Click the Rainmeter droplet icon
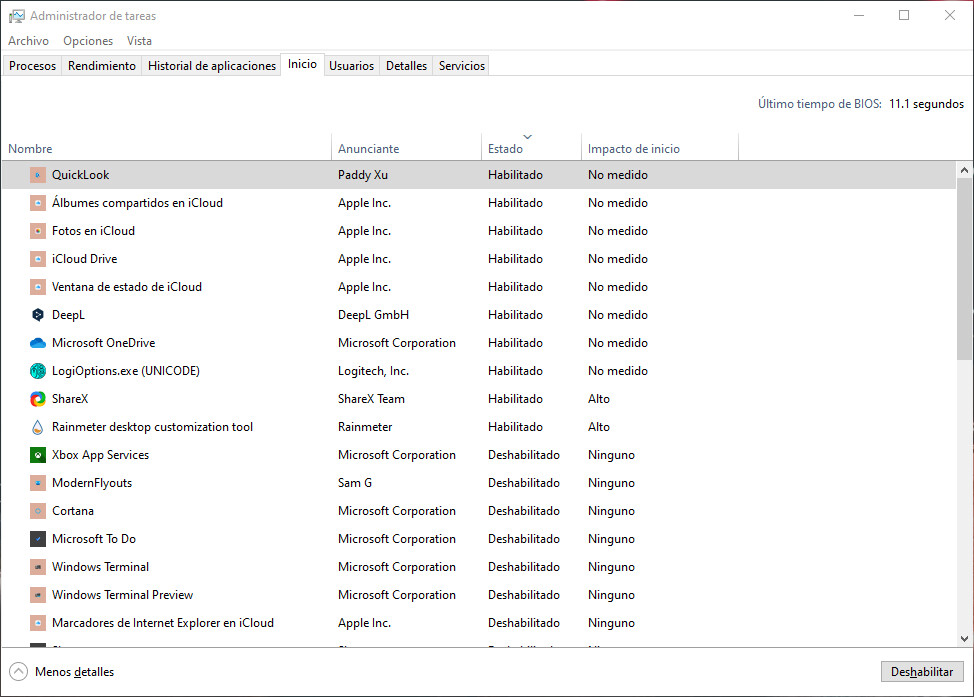 (38, 427)
